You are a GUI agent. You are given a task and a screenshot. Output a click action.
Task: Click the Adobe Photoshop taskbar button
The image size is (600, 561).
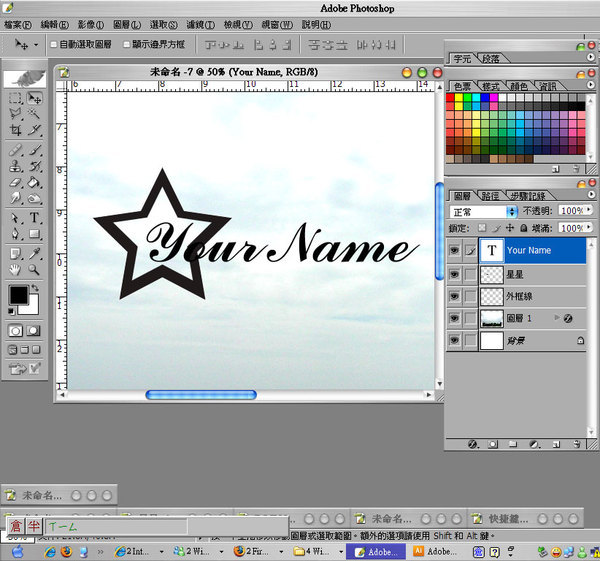coord(379,551)
